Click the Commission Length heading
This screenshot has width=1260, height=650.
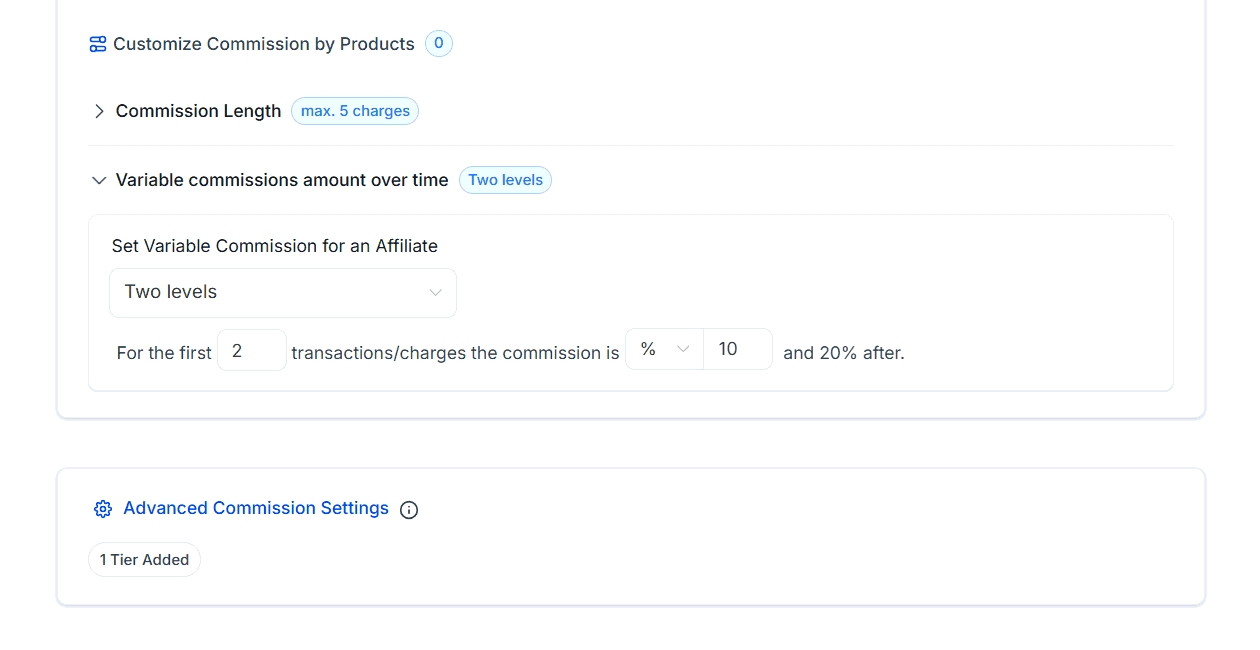coord(198,111)
